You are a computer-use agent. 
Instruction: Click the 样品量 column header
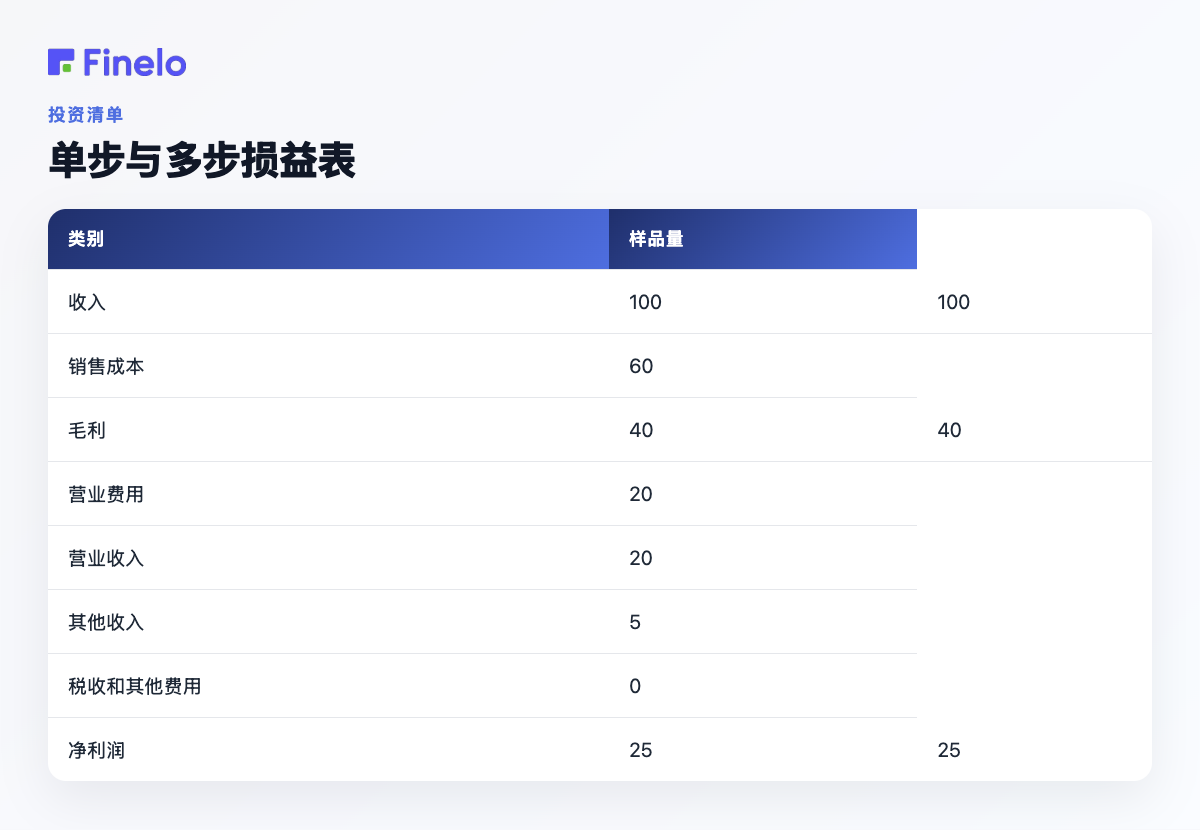(656, 239)
